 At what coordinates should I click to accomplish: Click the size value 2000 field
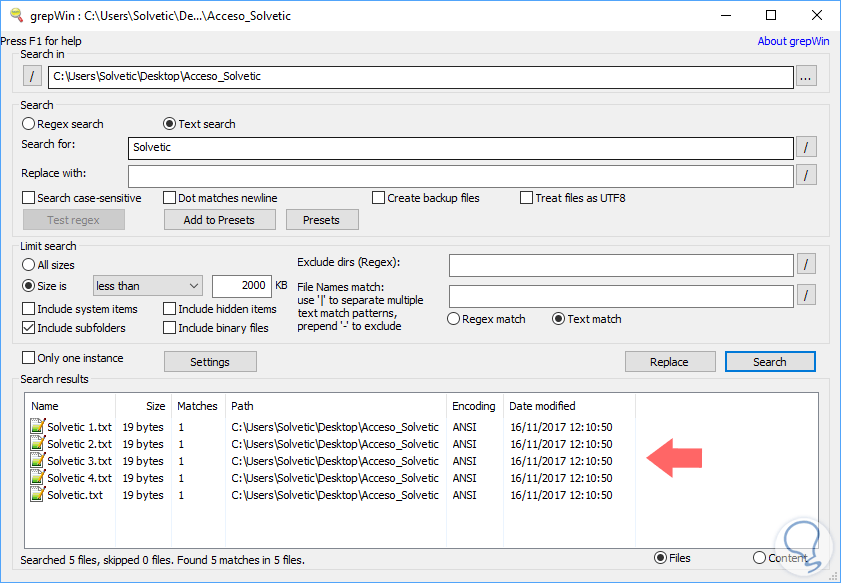[242, 286]
